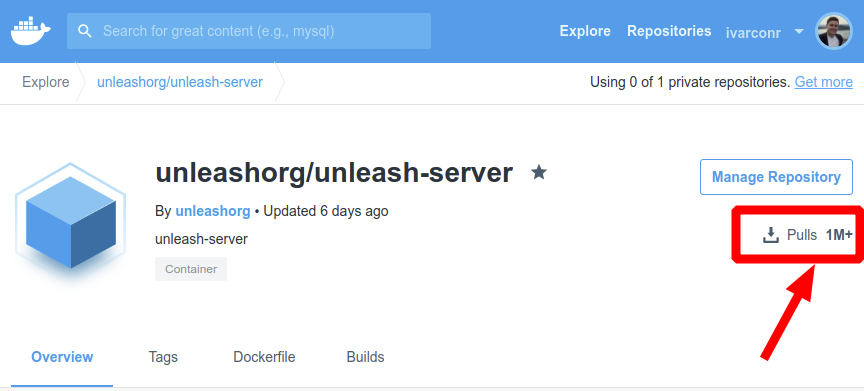Open the Explore nav link
The width and height of the screenshot is (864, 391).
(x=585, y=31)
